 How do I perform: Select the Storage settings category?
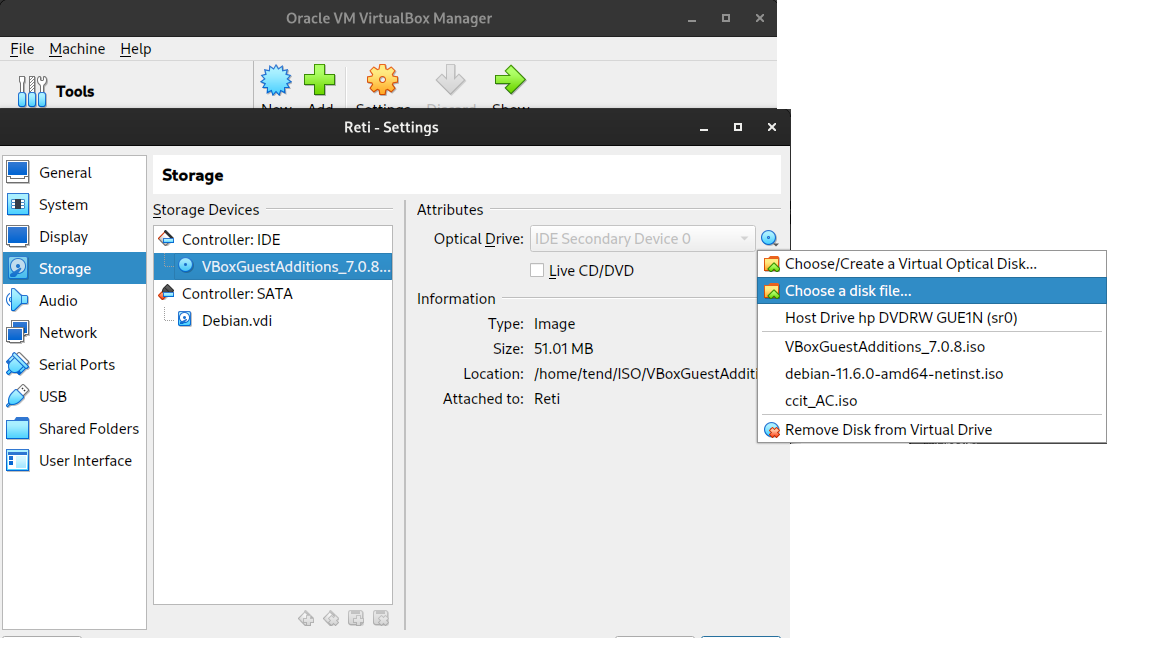tap(74, 268)
